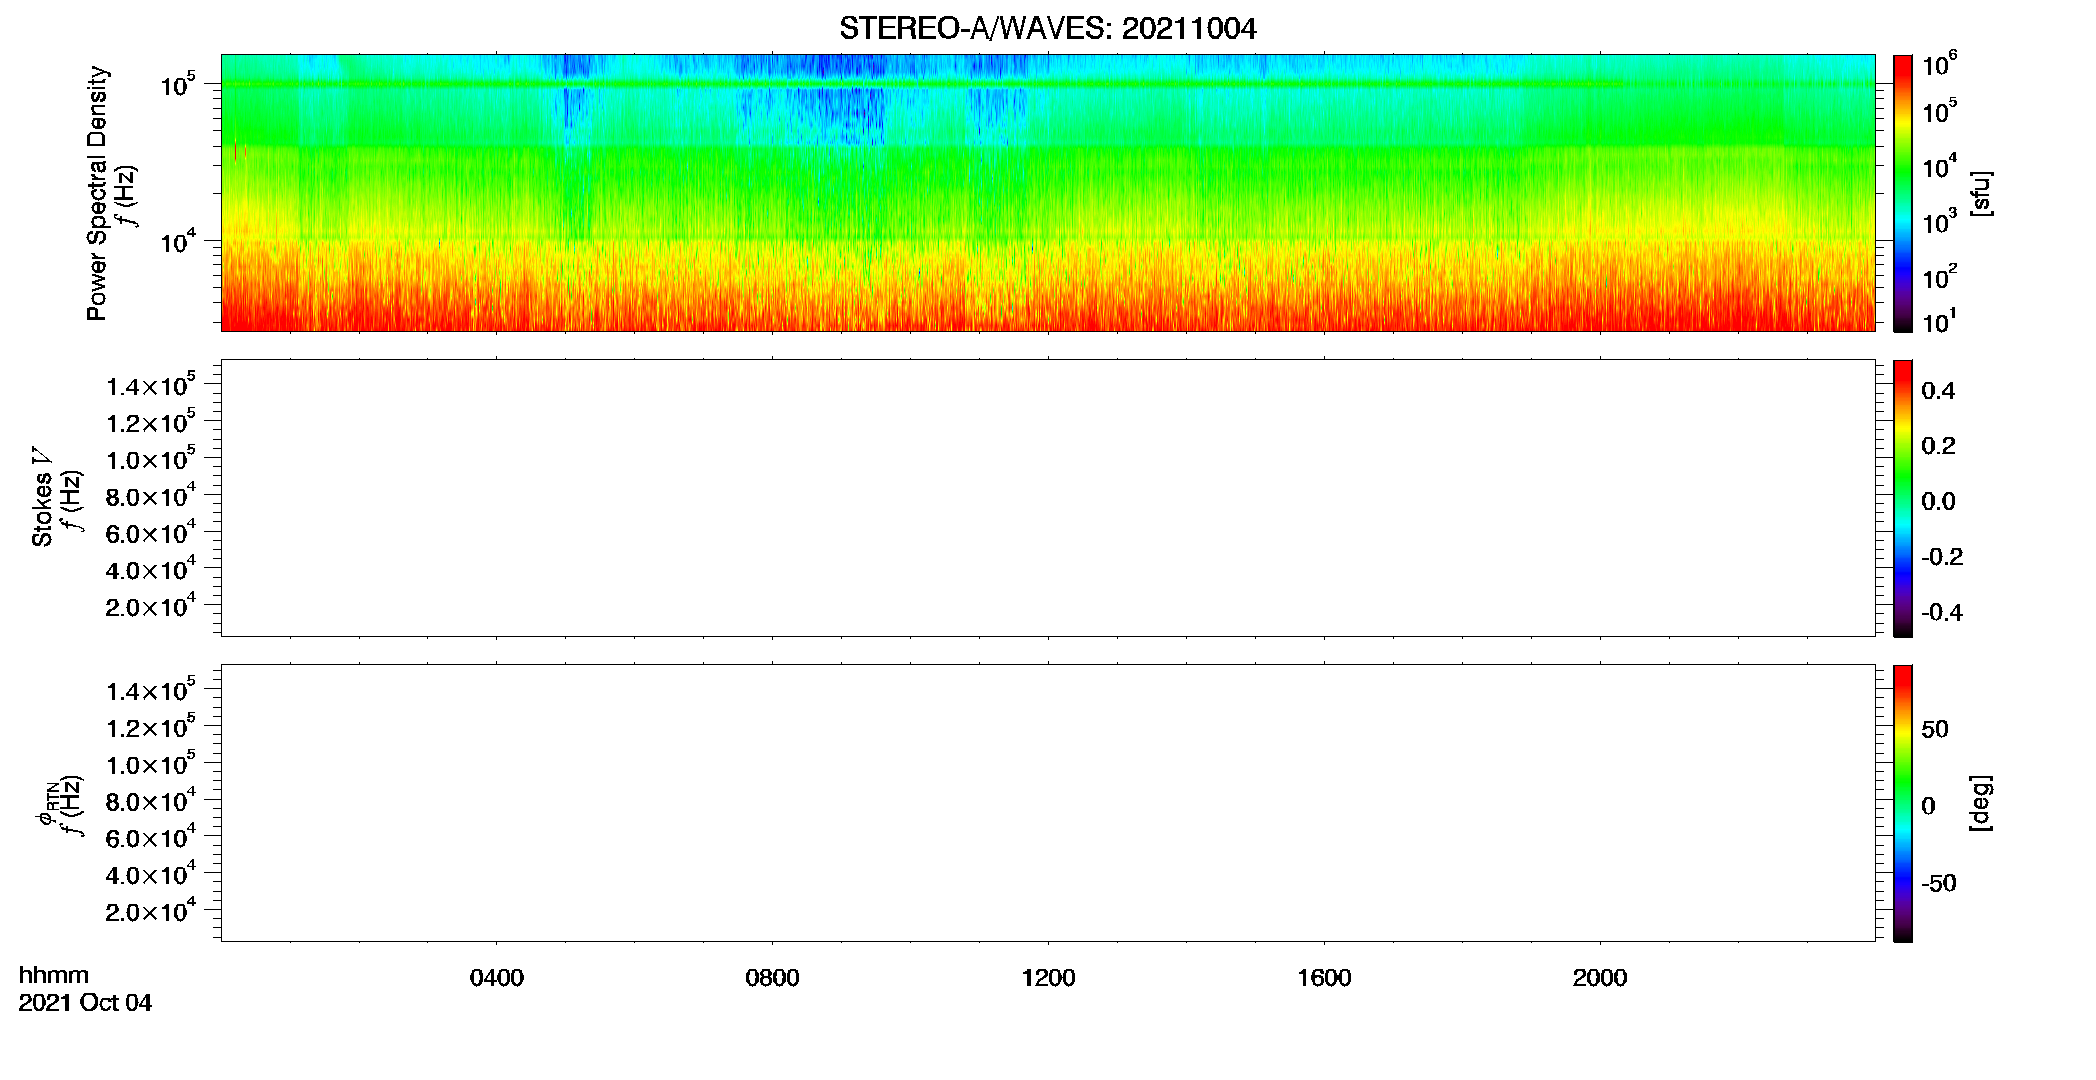This screenshot has width=2096, height=1080.
Task: Click the 10^5 tick on the spectrogram frequency axis
Action: 177,85
